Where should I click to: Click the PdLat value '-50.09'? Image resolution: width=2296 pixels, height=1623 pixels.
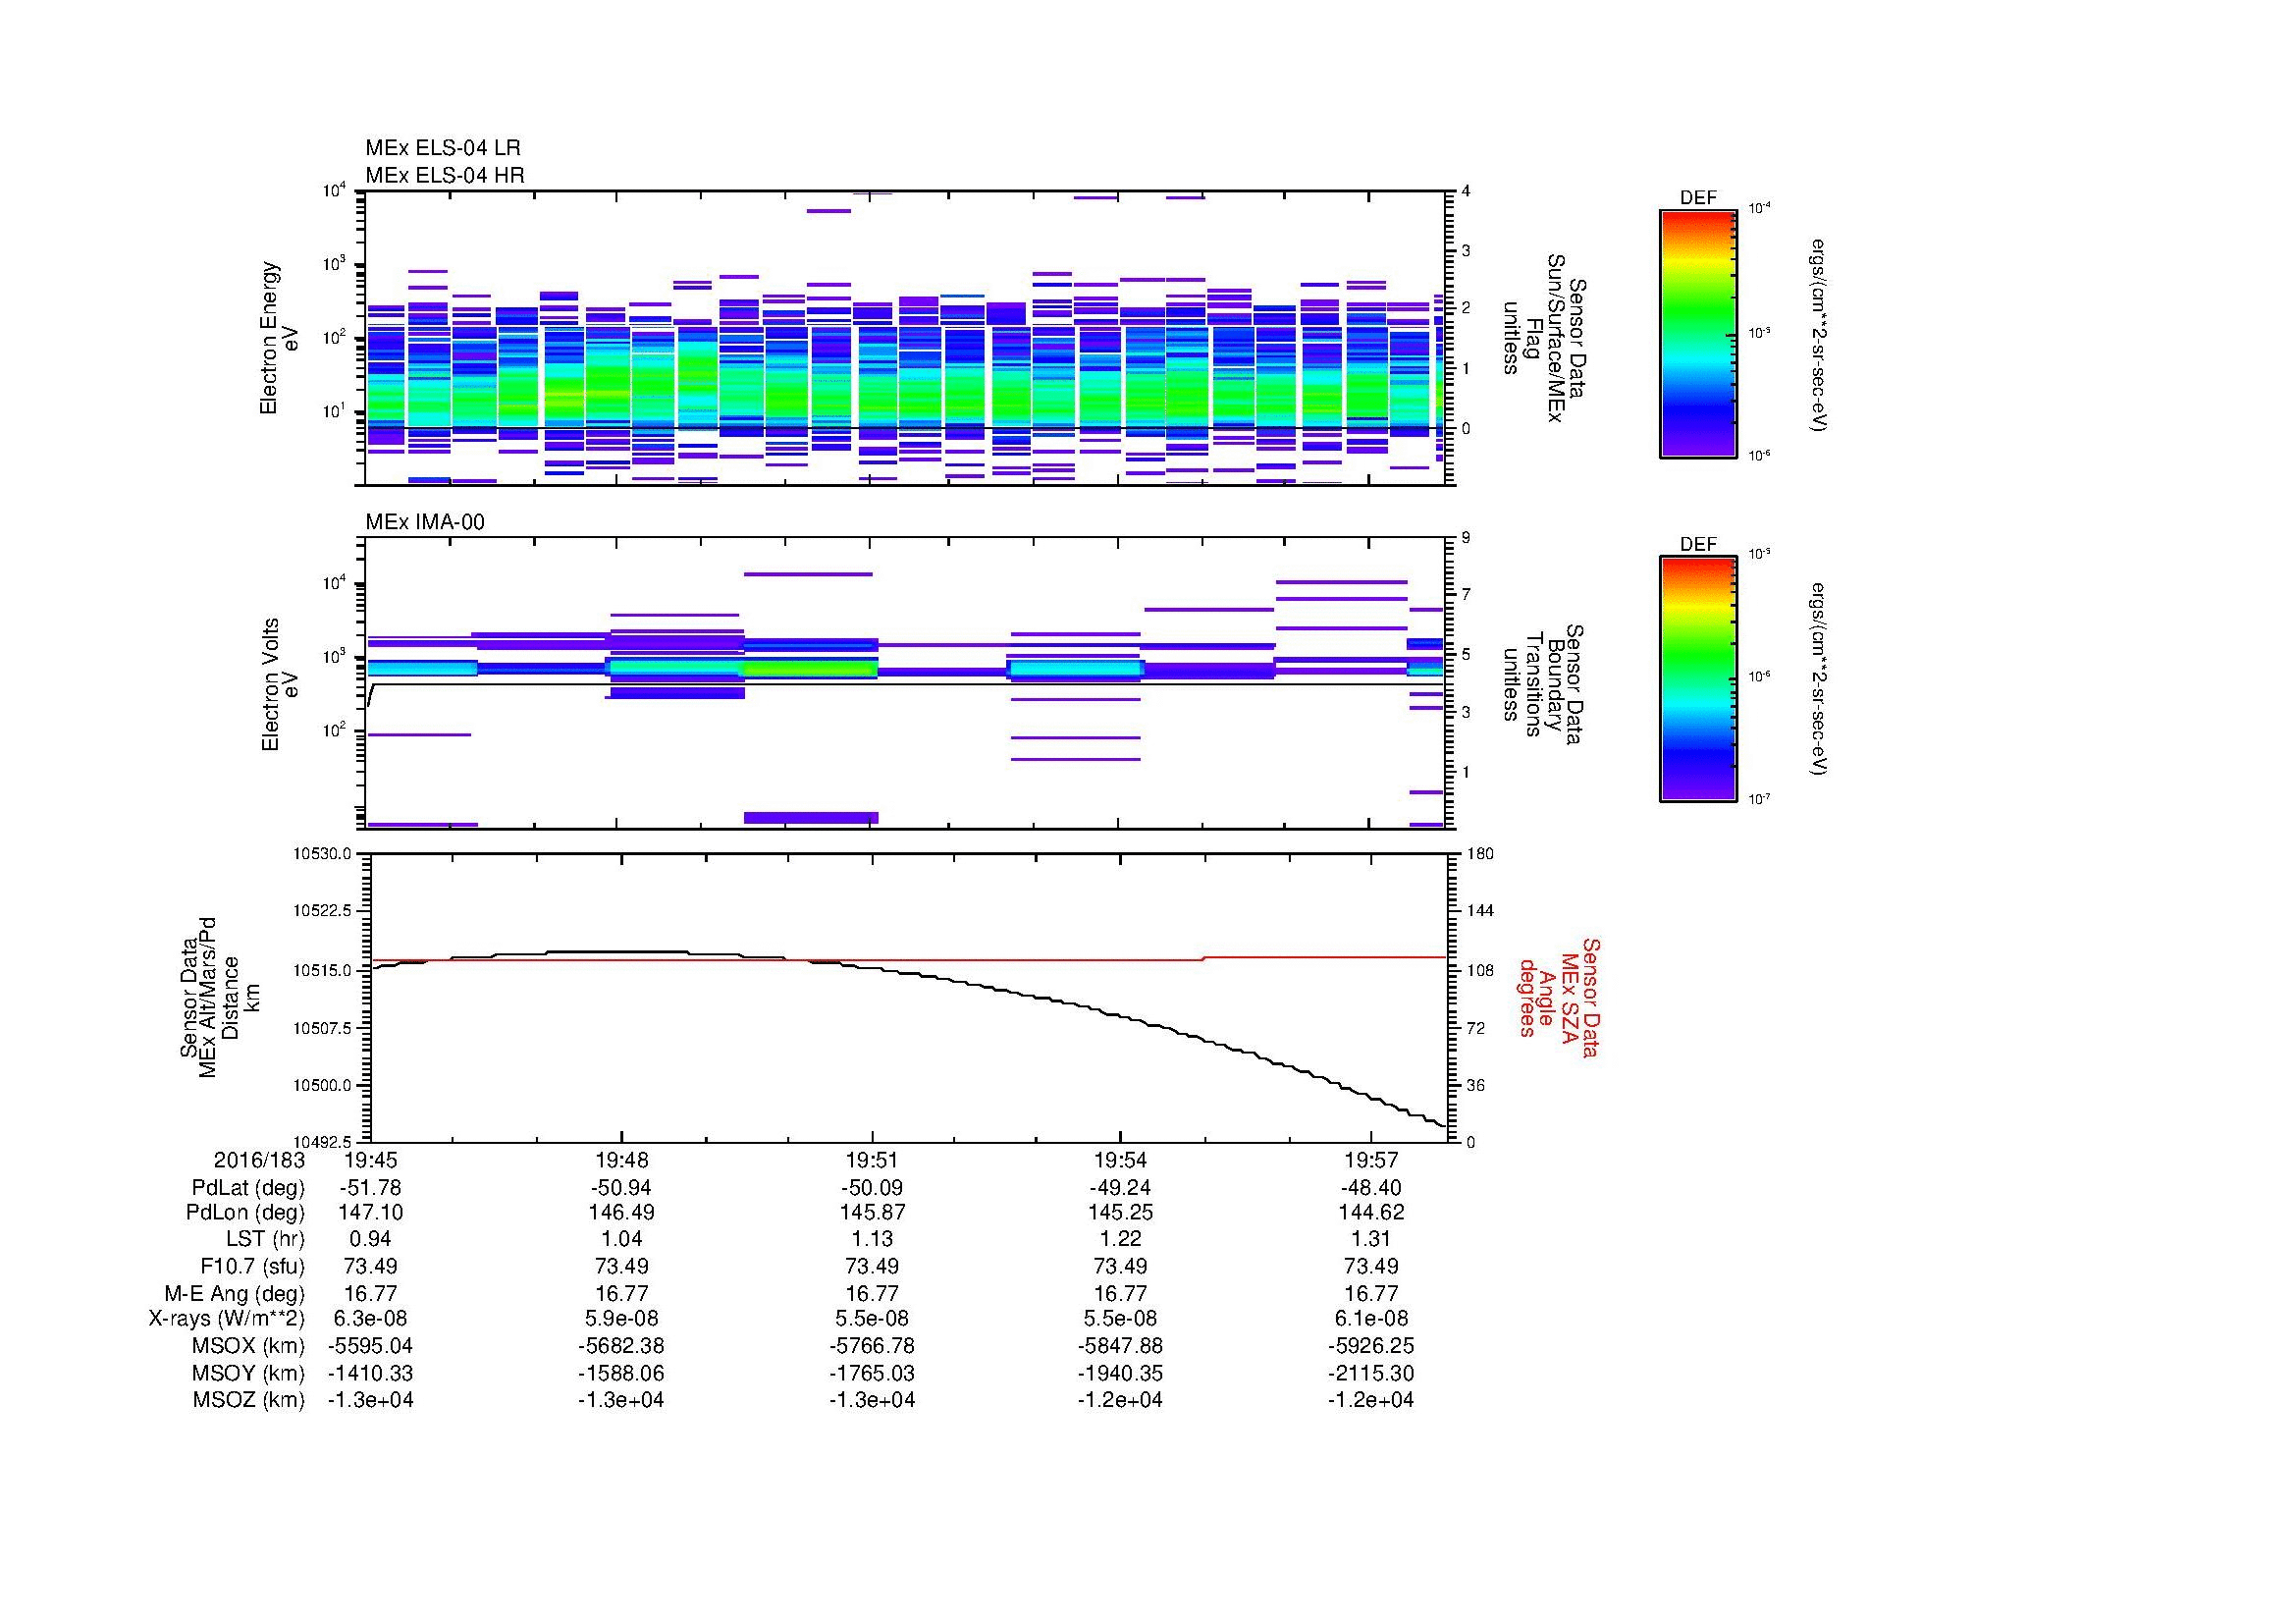click(x=872, y=1188)
